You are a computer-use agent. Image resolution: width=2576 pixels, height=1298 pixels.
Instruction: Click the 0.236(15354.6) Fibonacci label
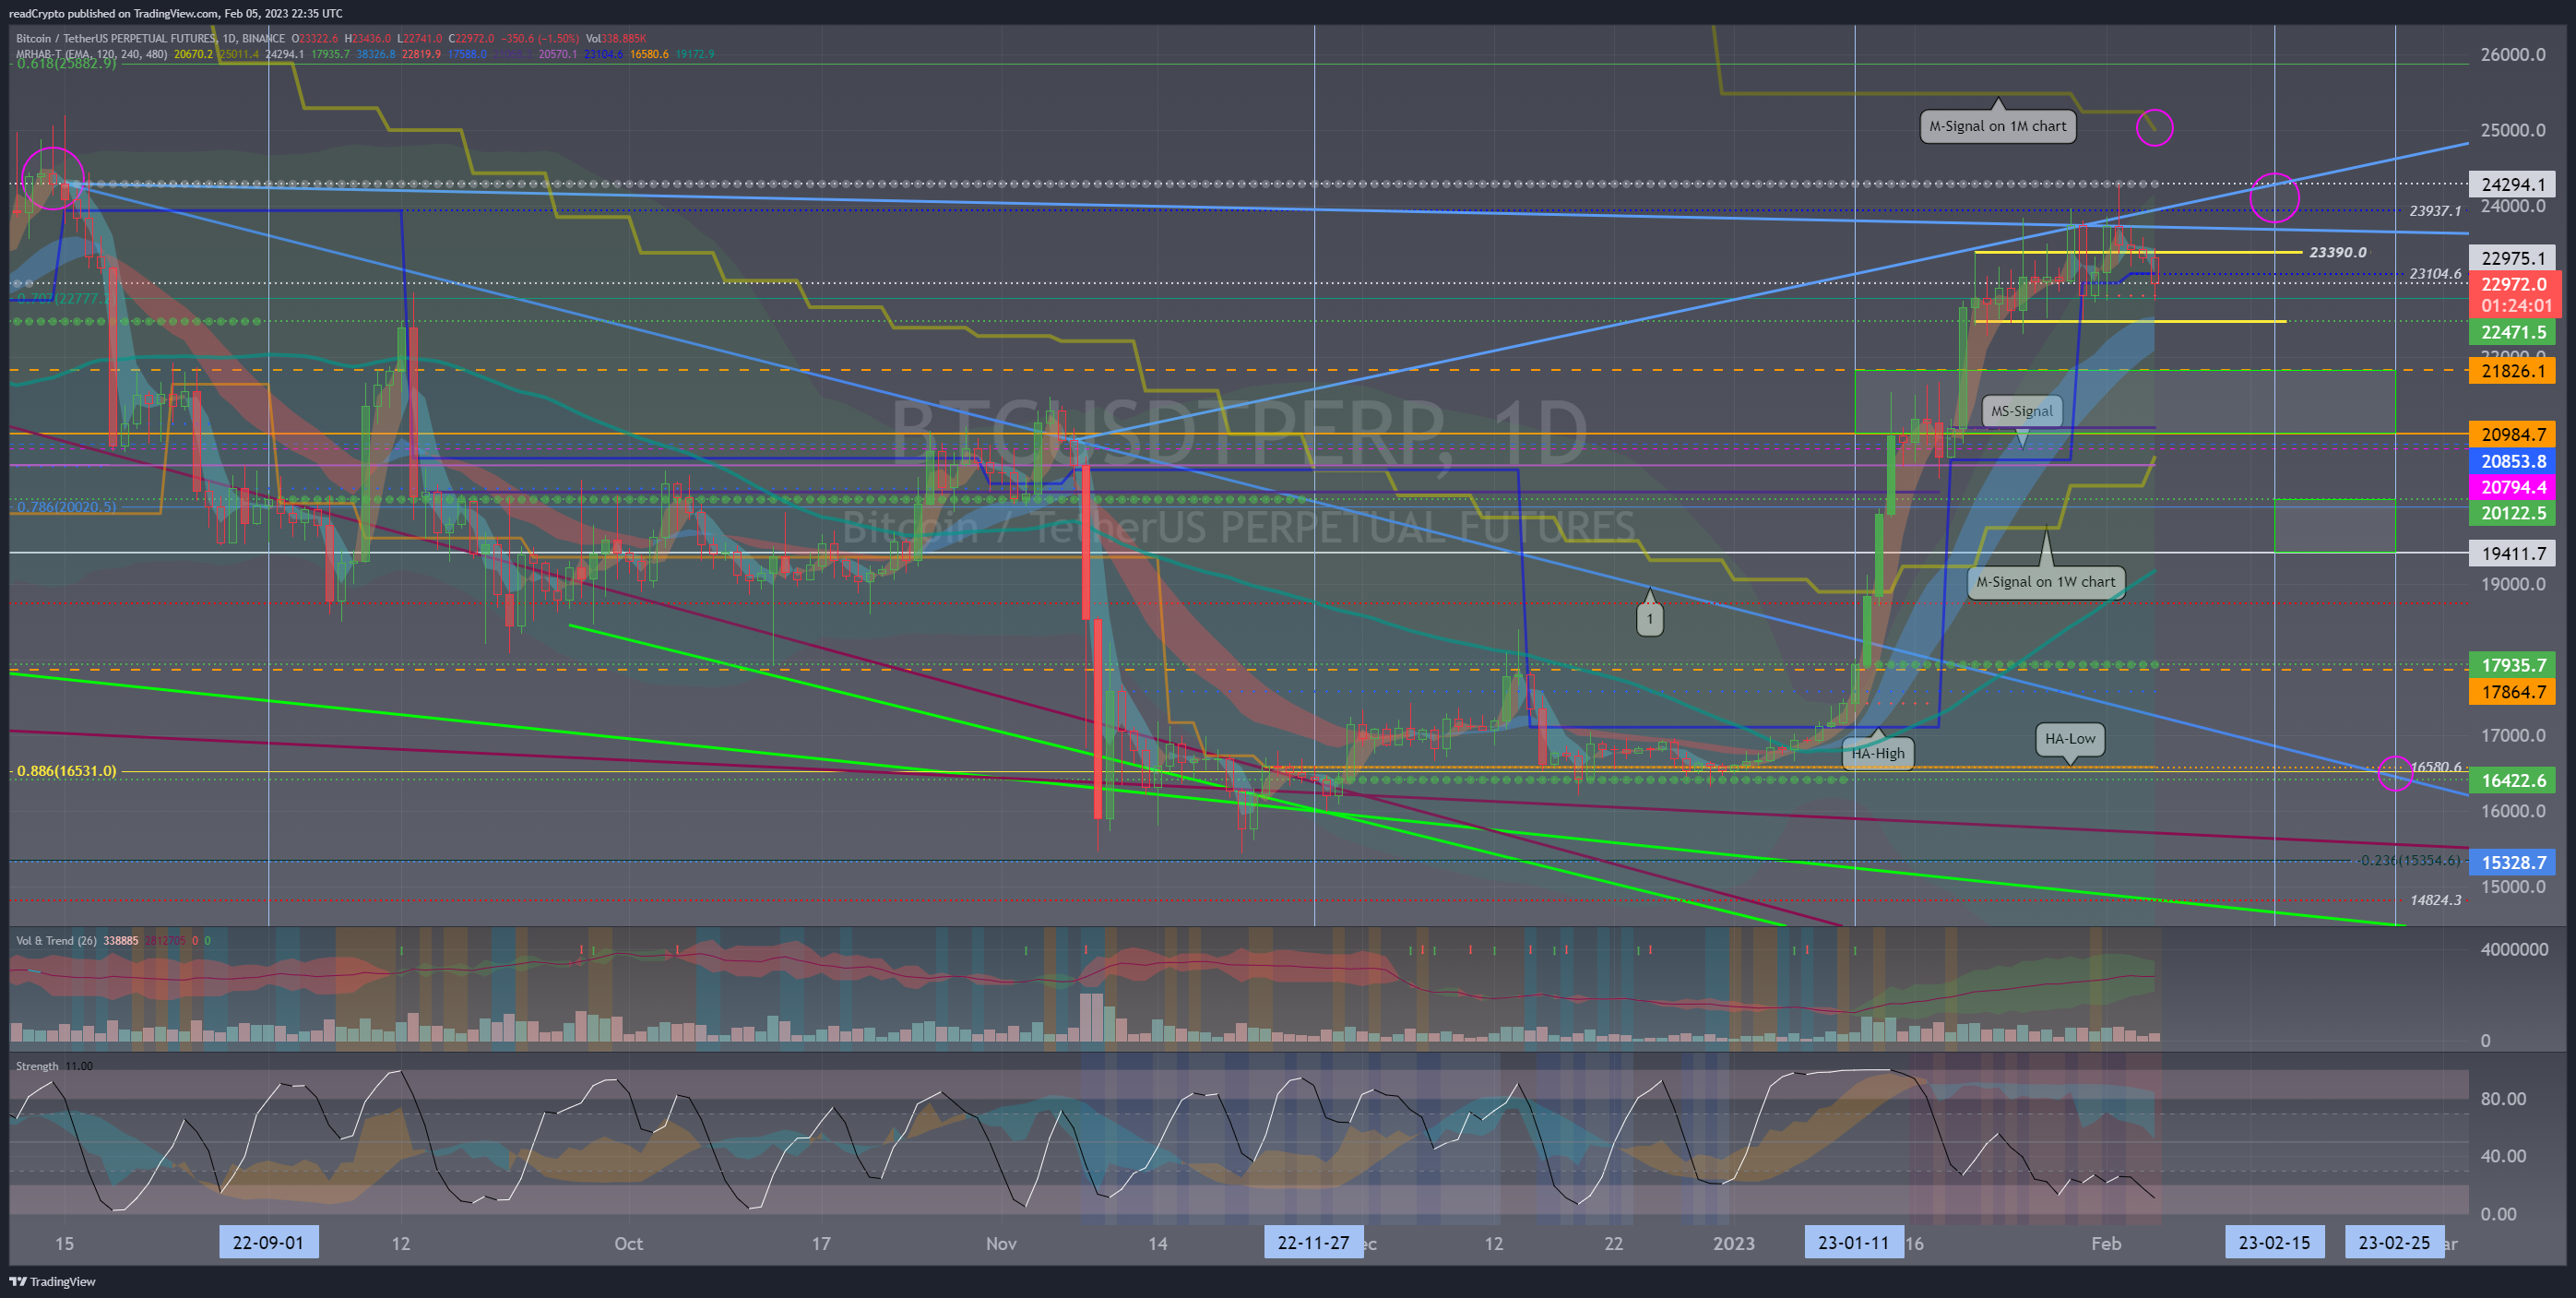tap(2409, 860)
